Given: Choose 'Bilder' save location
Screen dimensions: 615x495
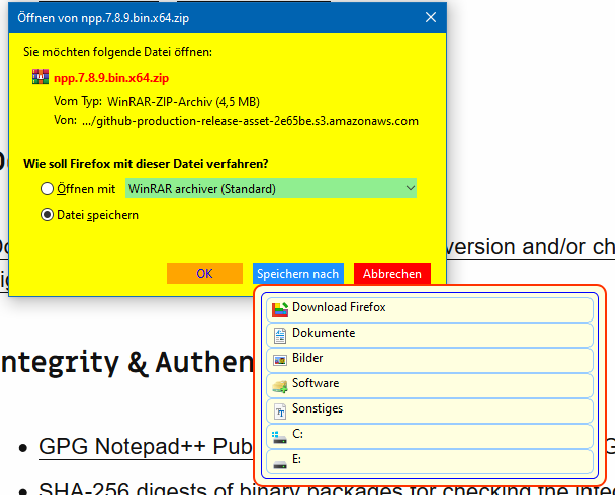Looking at the screenshot, I should [x=430, y=360].
